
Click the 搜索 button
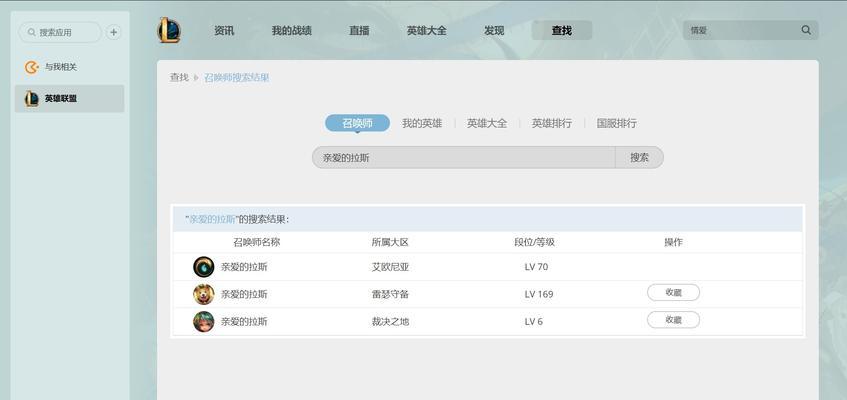coord(639,158)
